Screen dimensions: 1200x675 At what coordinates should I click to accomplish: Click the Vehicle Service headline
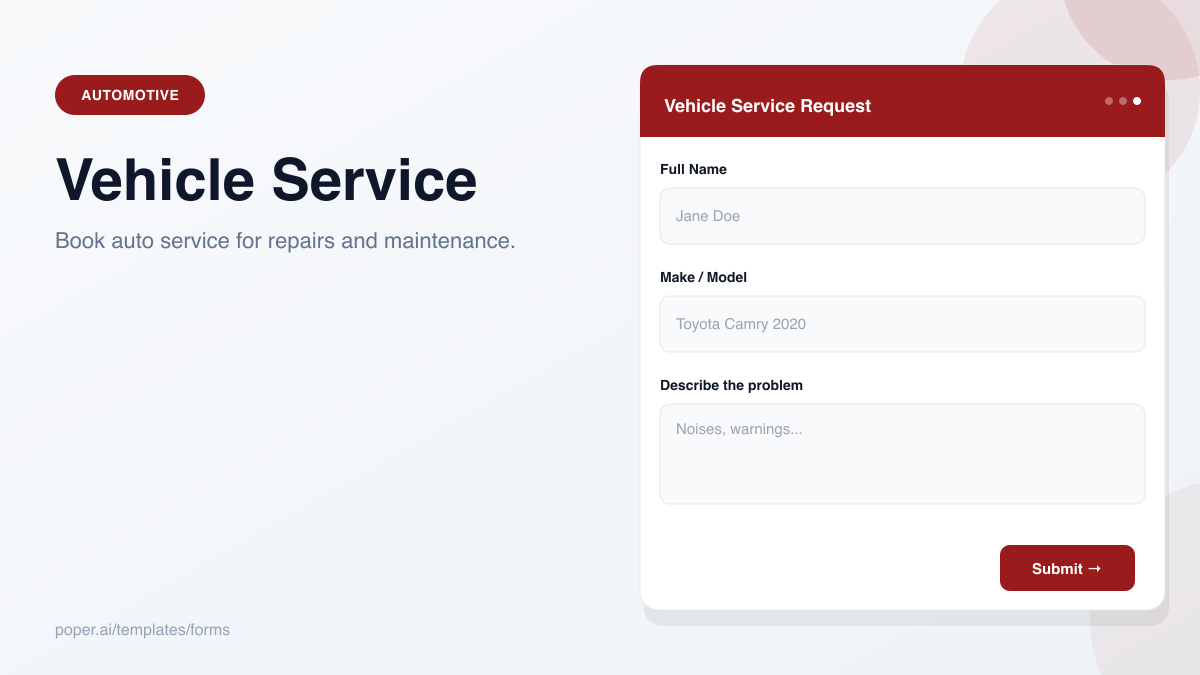click(266, 181)
